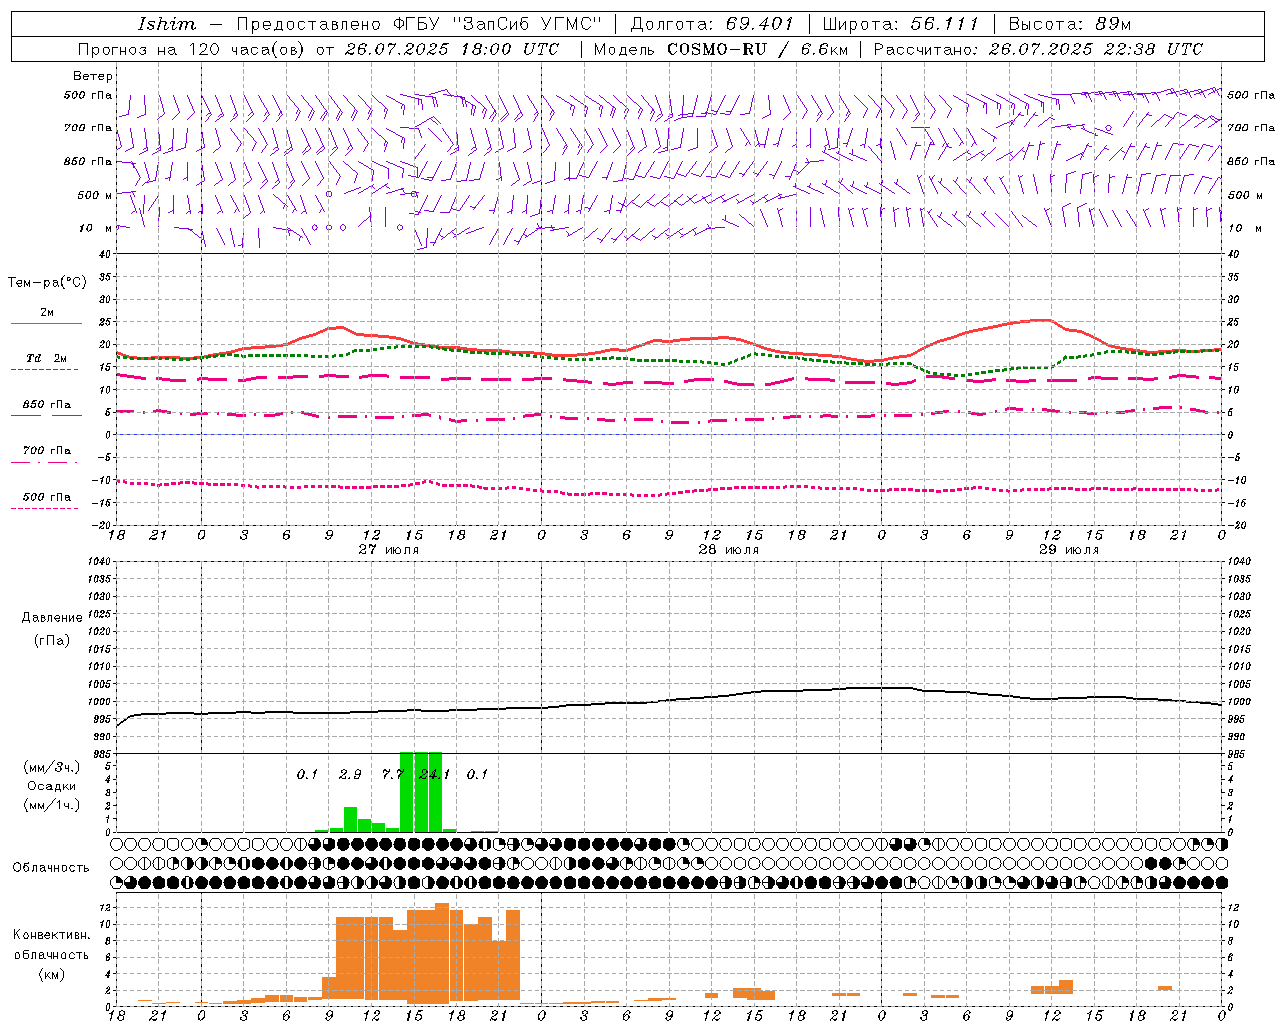Click the 'Высота: 89м' elevation text

[1070, 24]
